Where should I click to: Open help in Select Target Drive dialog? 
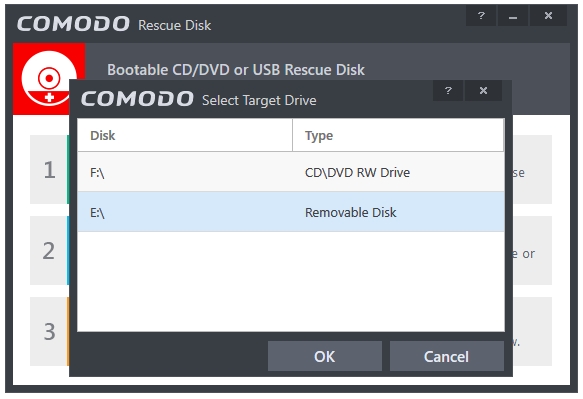pos(448,91)
